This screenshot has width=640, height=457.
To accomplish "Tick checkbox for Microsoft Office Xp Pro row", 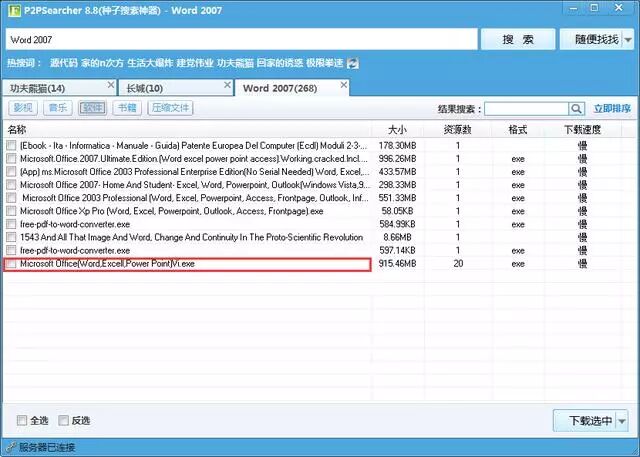I will [11, 211].
